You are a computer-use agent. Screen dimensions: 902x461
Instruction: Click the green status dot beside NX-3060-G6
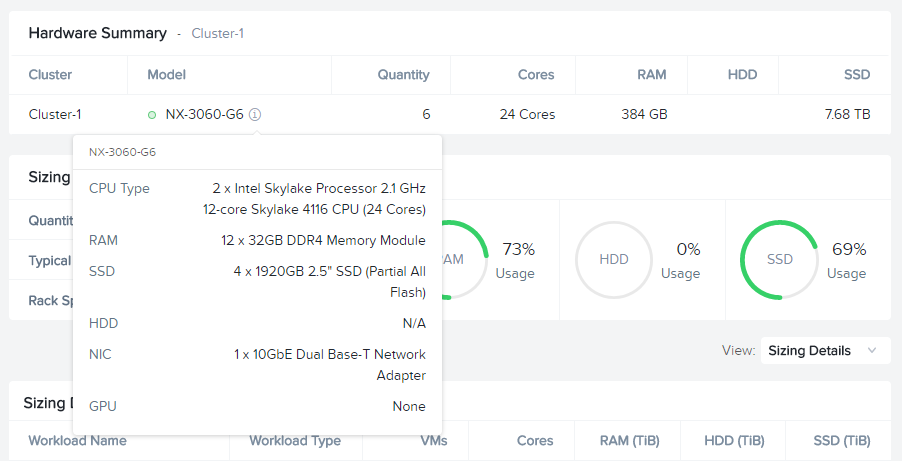point(152,115)
